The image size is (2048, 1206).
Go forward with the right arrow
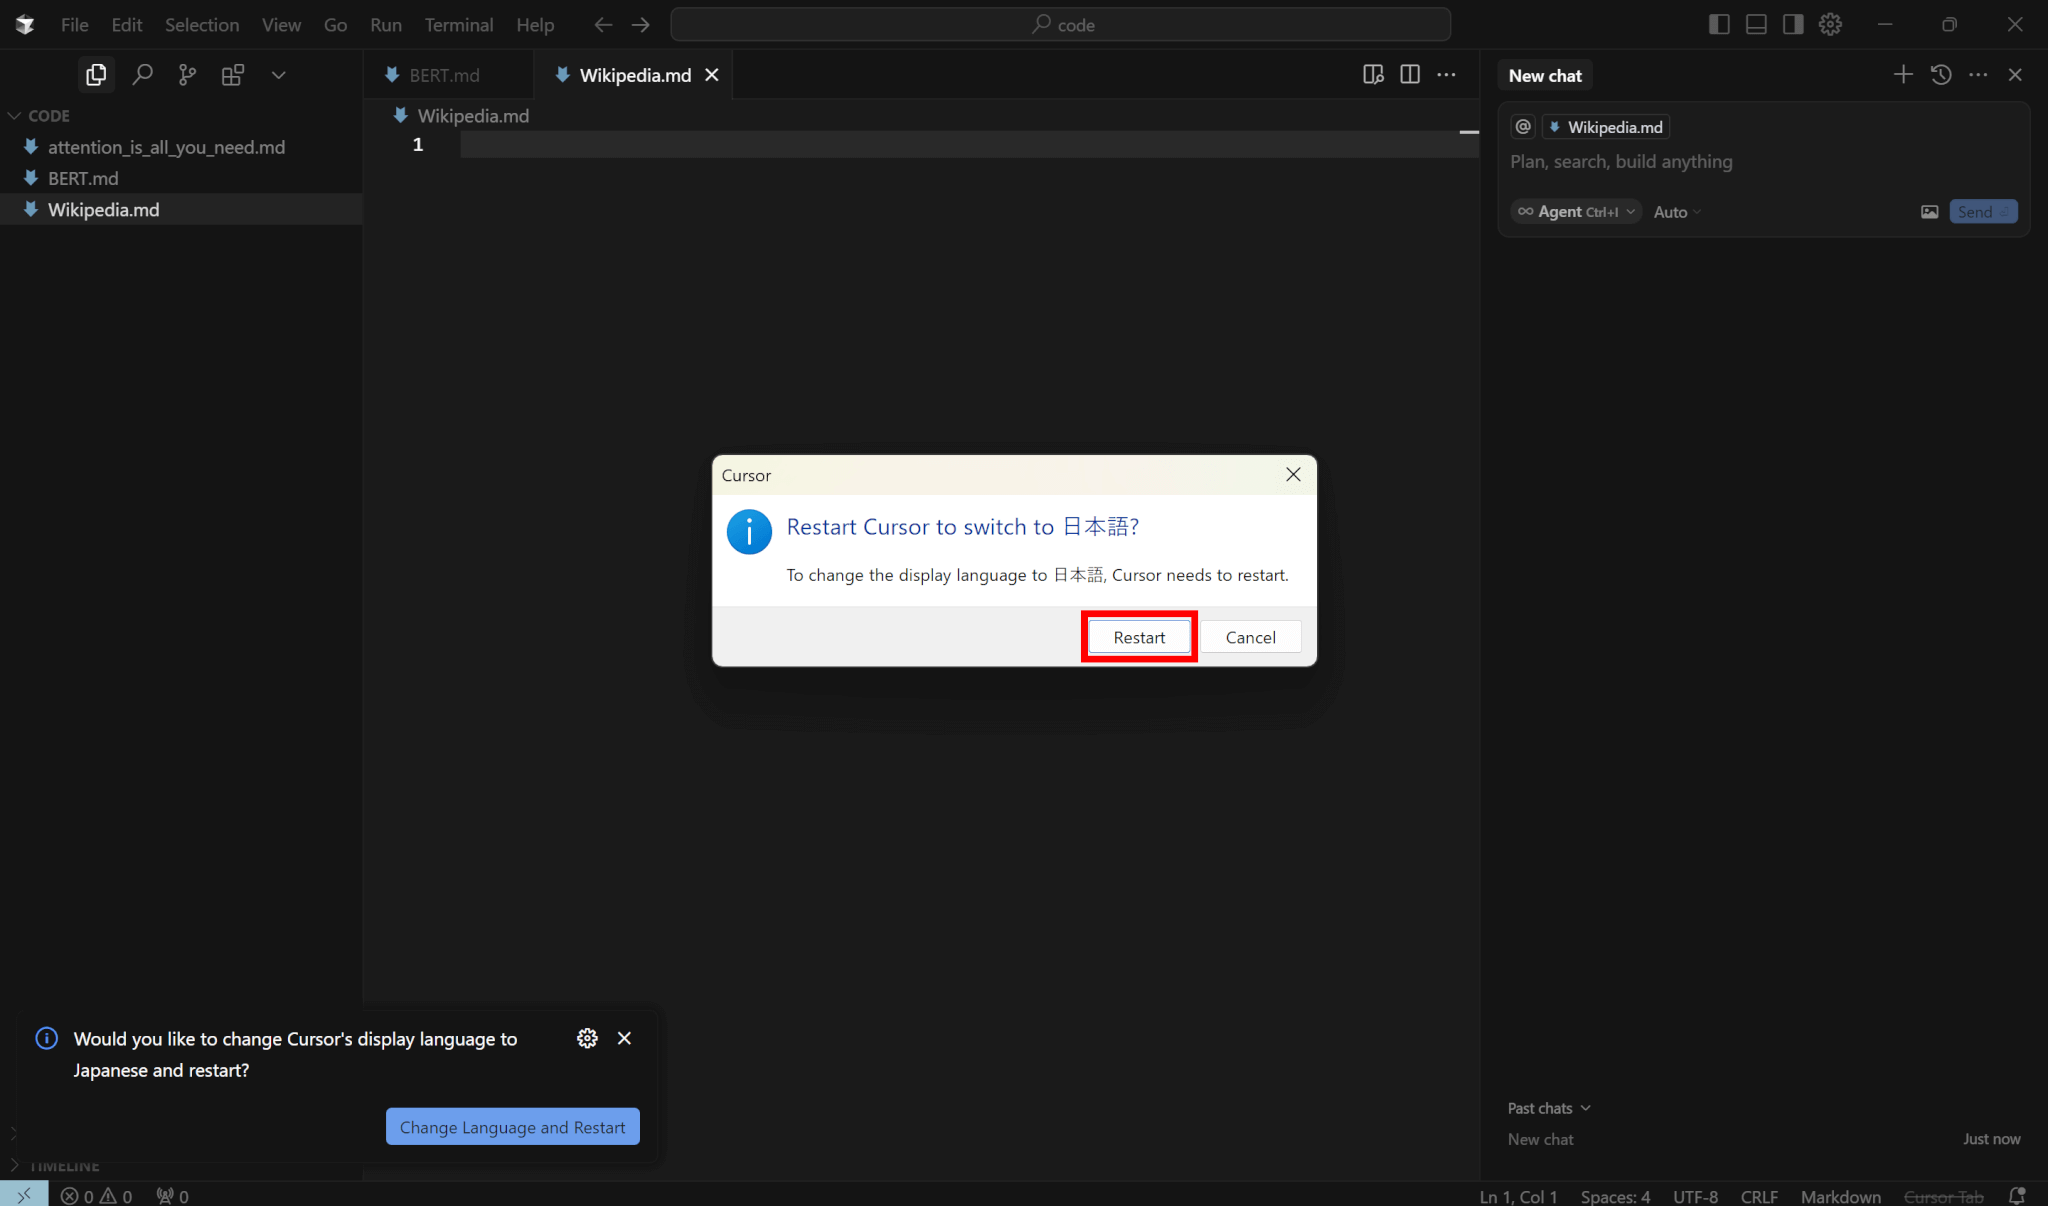(x=640, y=25)
